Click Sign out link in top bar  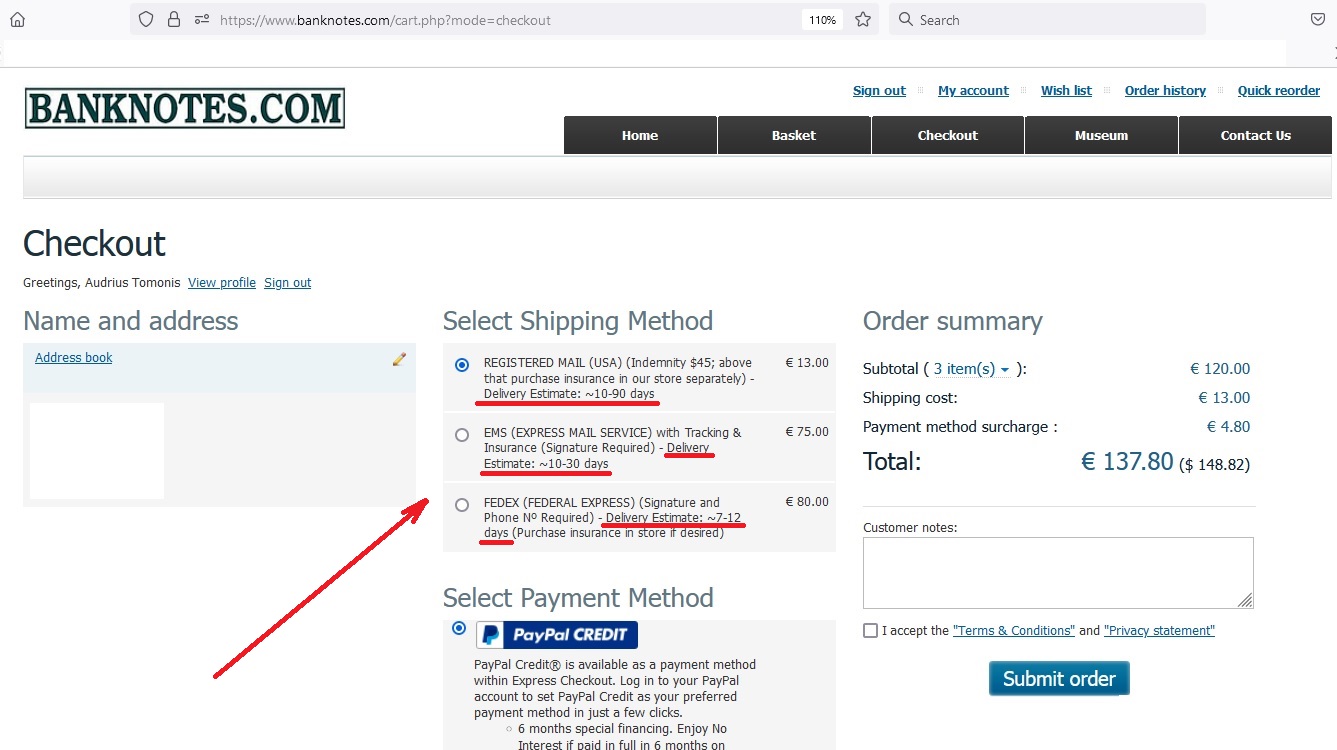pyautogui.click(x=879, y=90)
